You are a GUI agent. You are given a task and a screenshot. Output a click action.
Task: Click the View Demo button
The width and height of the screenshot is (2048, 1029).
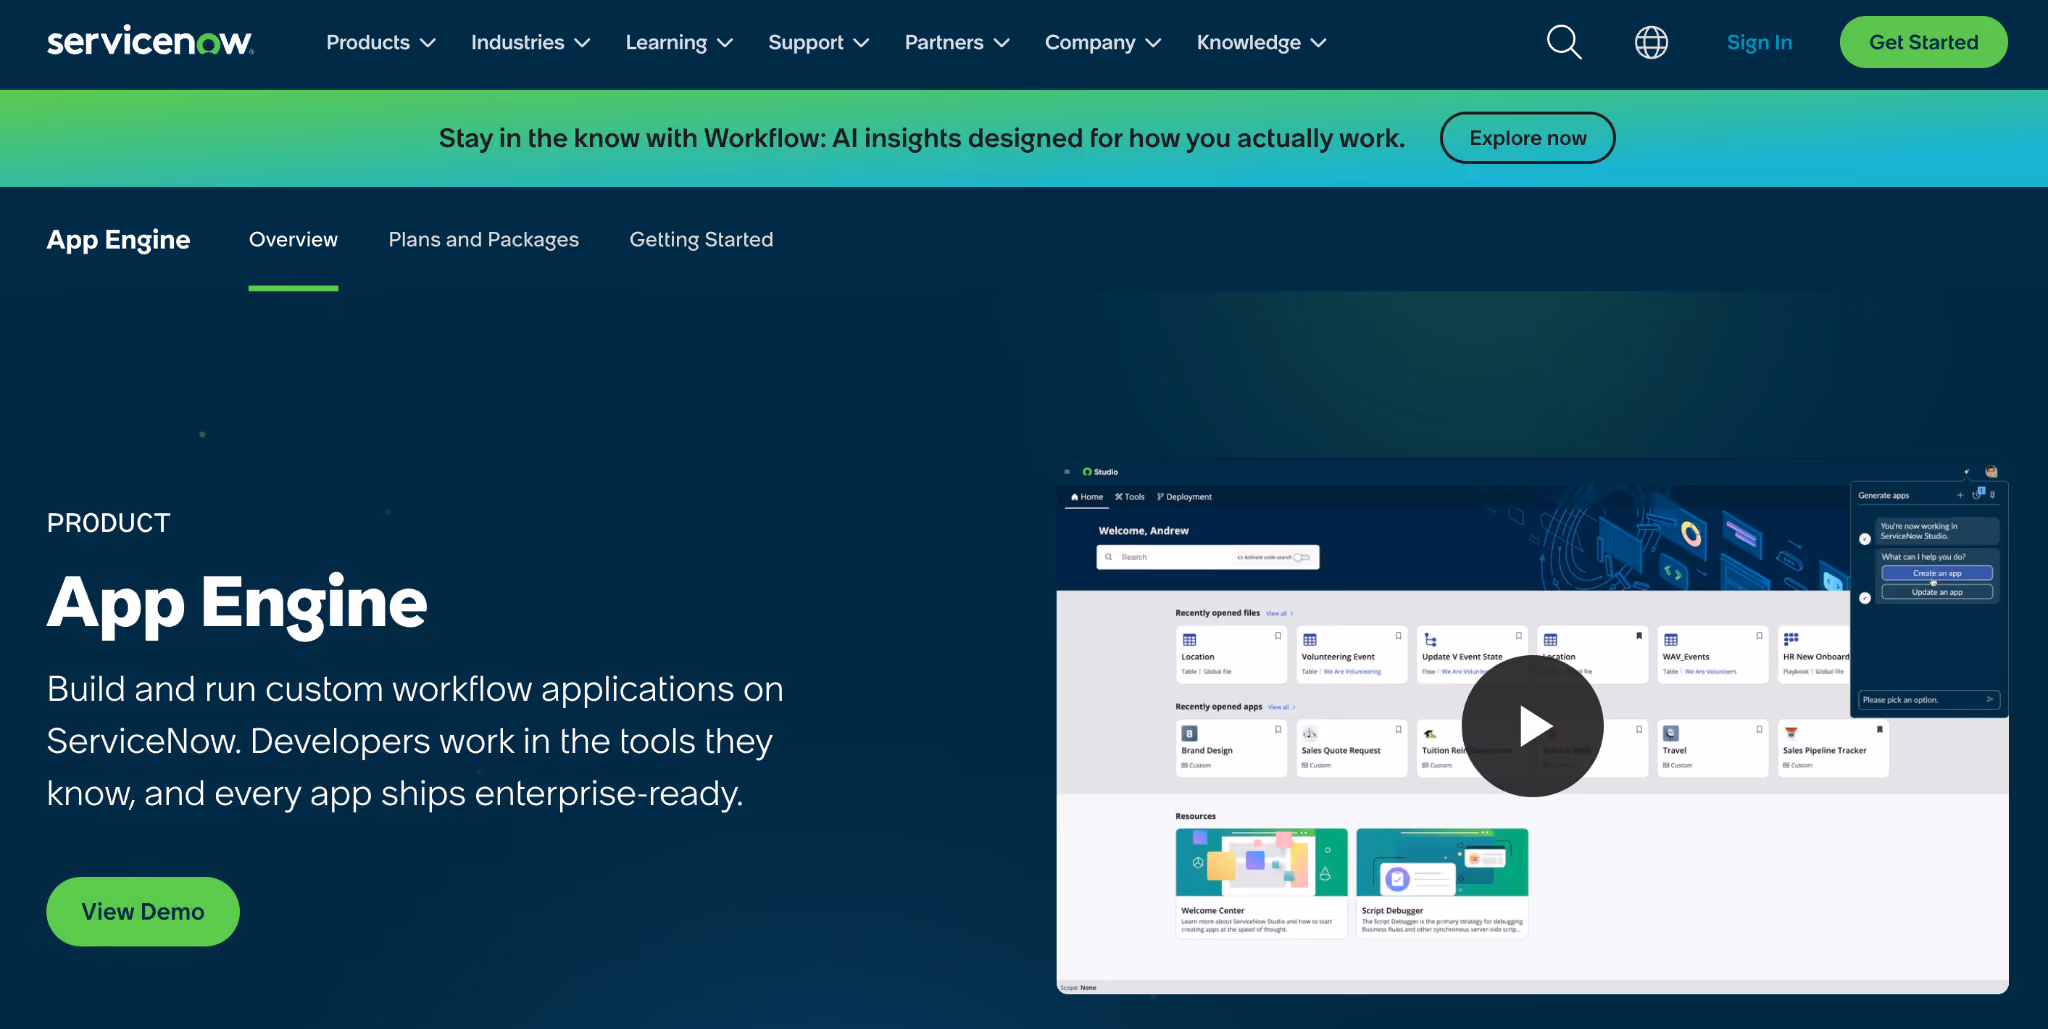click(x=143, y=912)
